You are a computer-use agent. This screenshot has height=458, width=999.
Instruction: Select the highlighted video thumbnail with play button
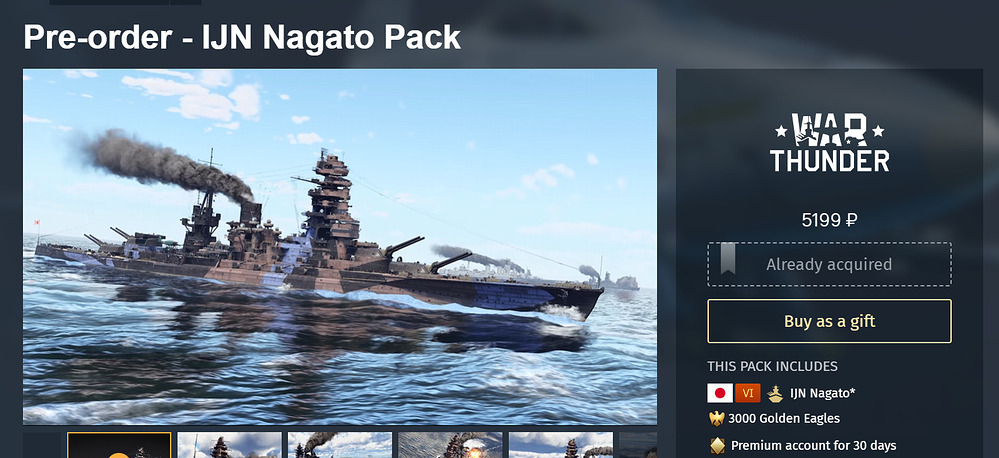[119, 445]
